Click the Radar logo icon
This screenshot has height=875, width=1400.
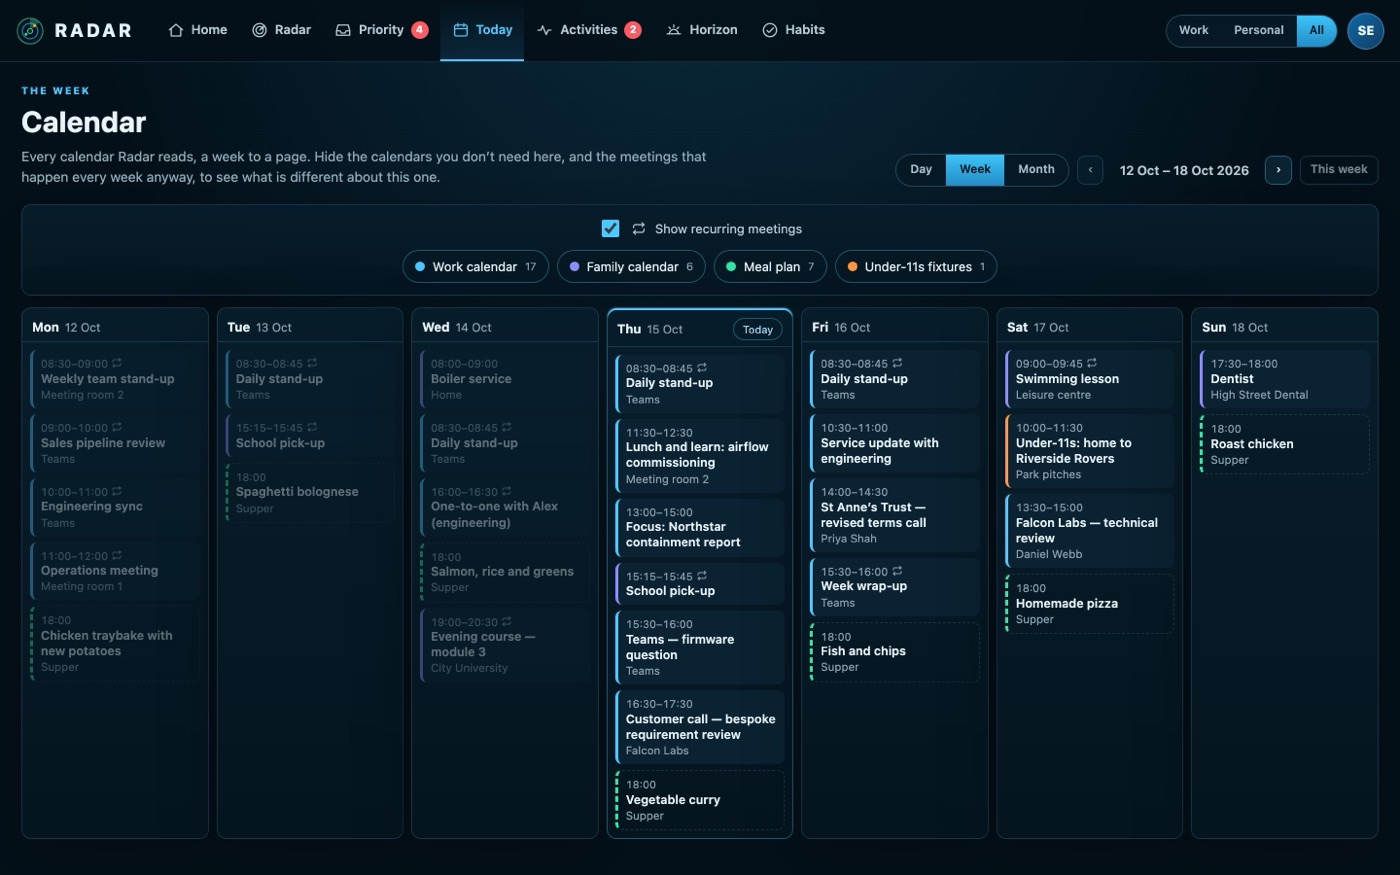coord(31,30)
